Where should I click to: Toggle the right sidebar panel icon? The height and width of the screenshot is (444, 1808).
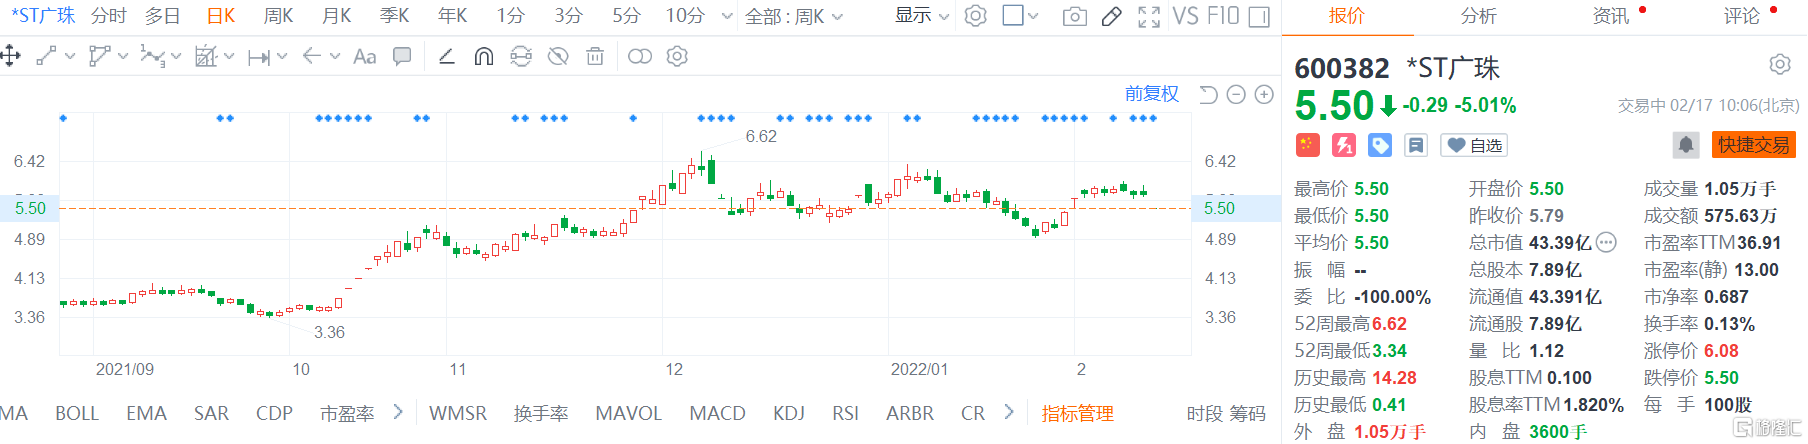point(1260,16)
